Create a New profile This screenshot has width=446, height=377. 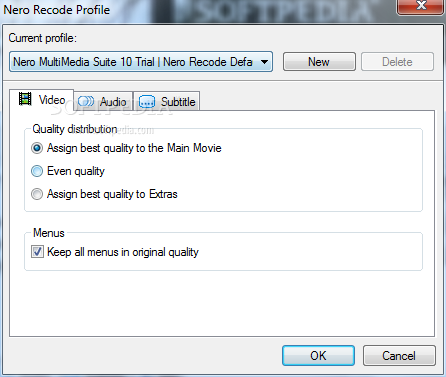[x=319, y=62]
